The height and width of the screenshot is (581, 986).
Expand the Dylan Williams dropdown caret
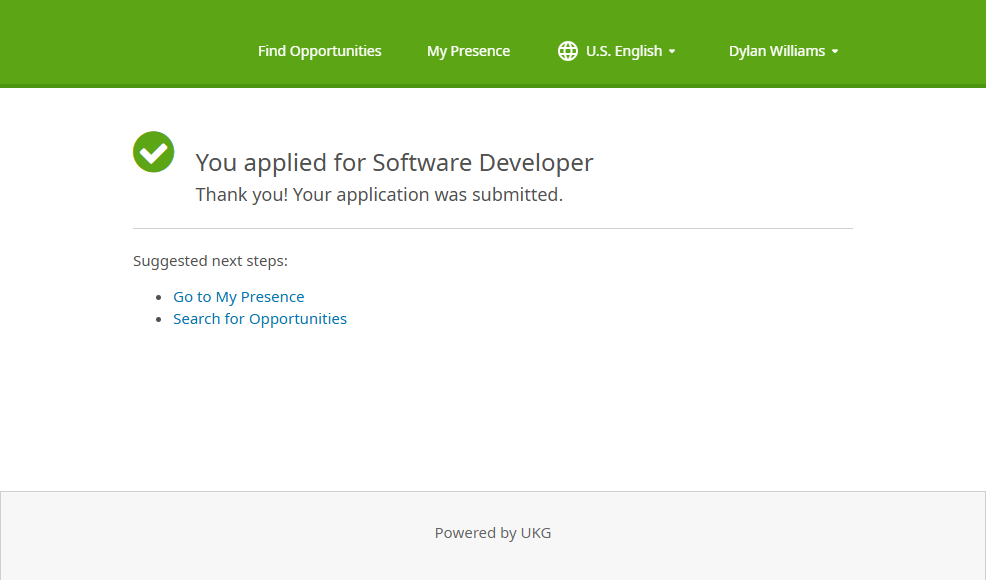[835, 52]
